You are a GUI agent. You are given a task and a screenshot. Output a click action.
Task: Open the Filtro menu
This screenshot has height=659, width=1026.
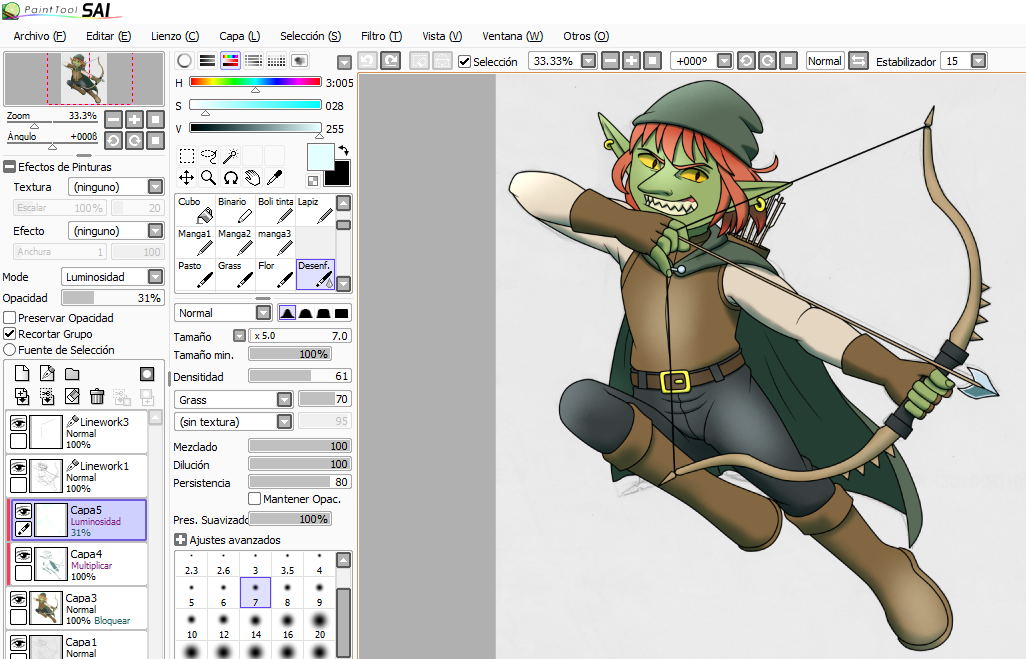(381, 36)
